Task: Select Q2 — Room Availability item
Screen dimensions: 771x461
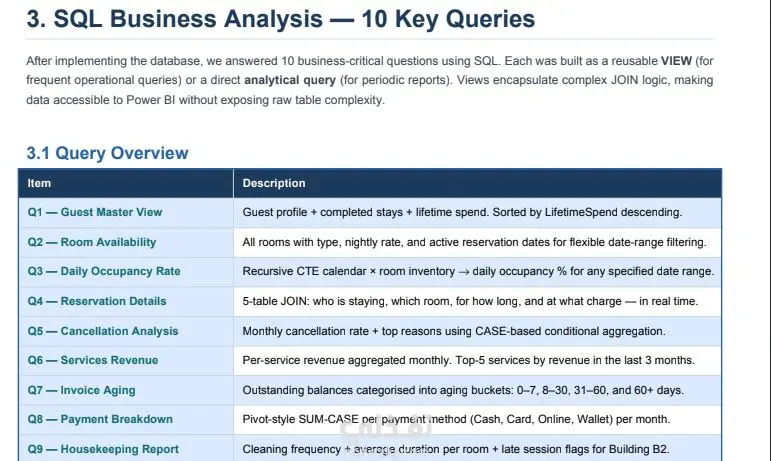Action: click(92, 242)
